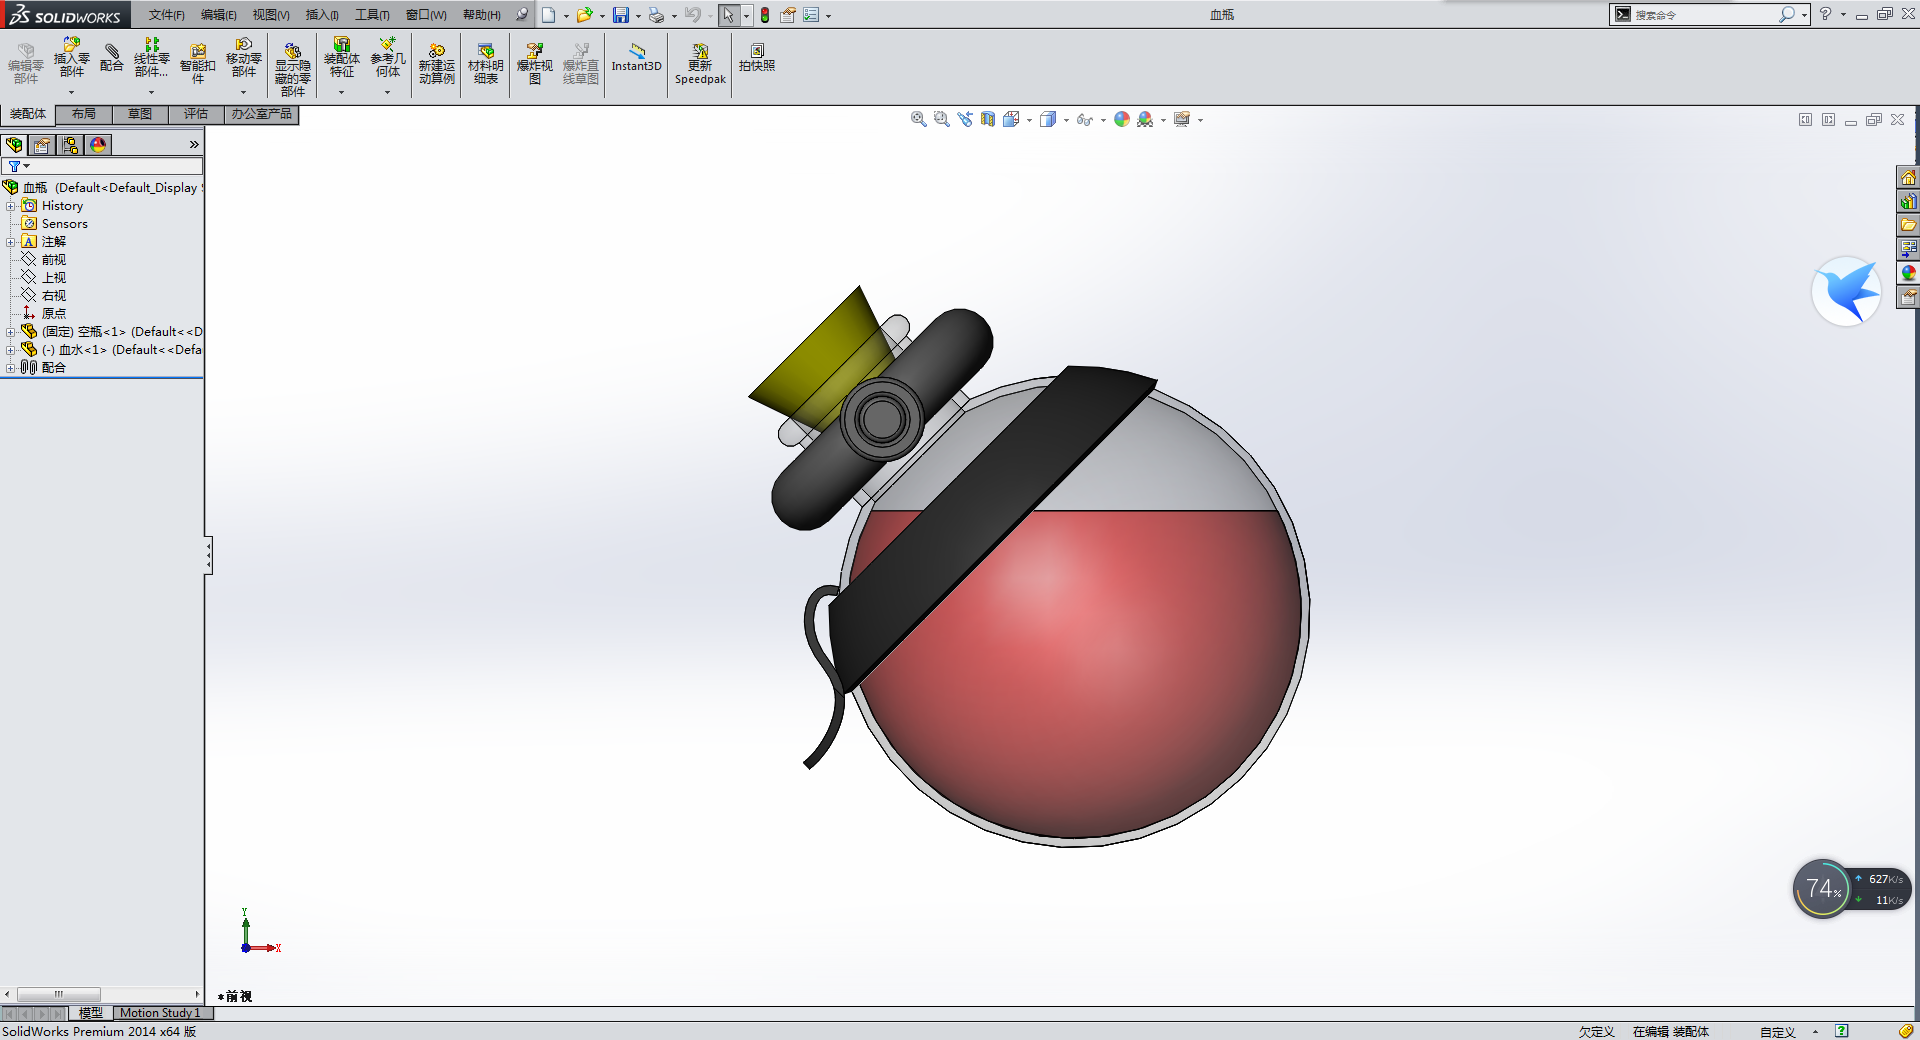Switch to 草图 sketch tab
The height and width of the screenshot is (1040, 1920).
coord(140,114)
